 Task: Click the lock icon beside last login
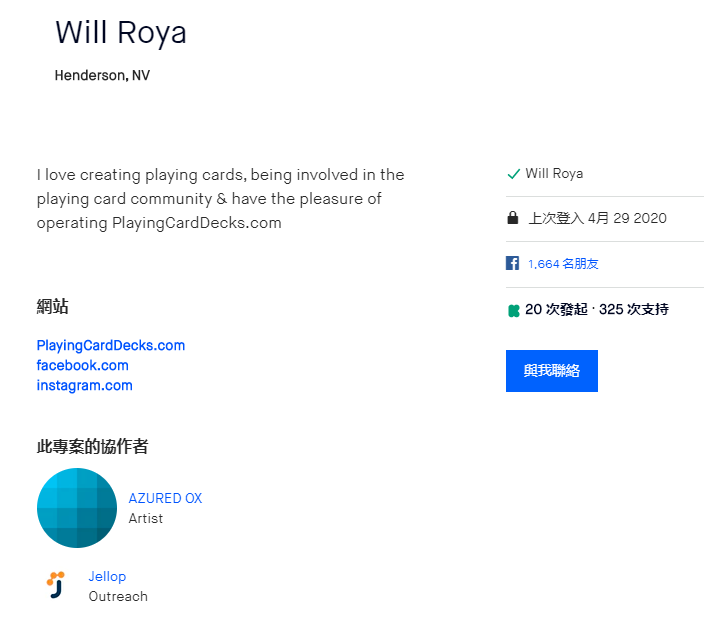pyautogui.click(x=513, y=218)
